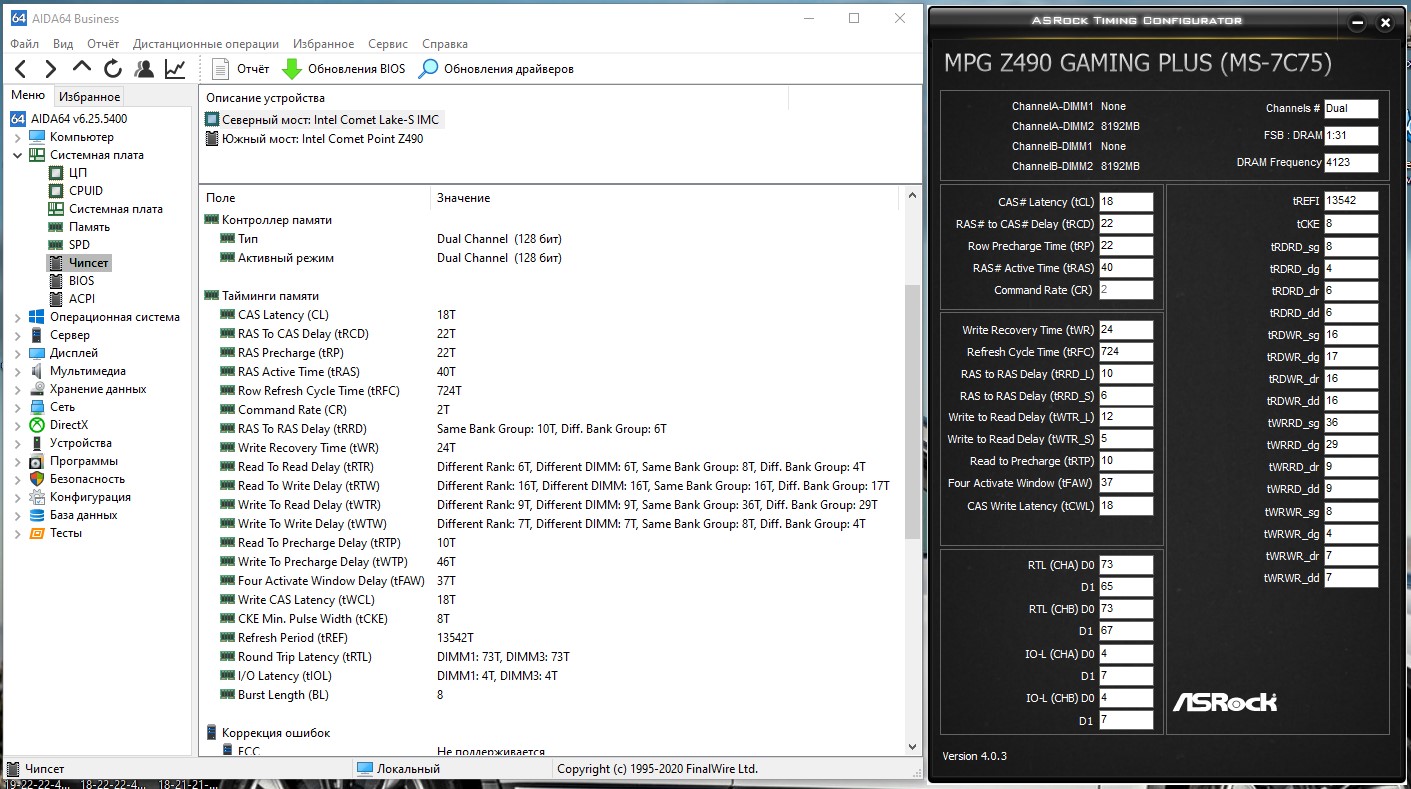
Task: Expand the Программы tree node
Action: click(17, 461)
